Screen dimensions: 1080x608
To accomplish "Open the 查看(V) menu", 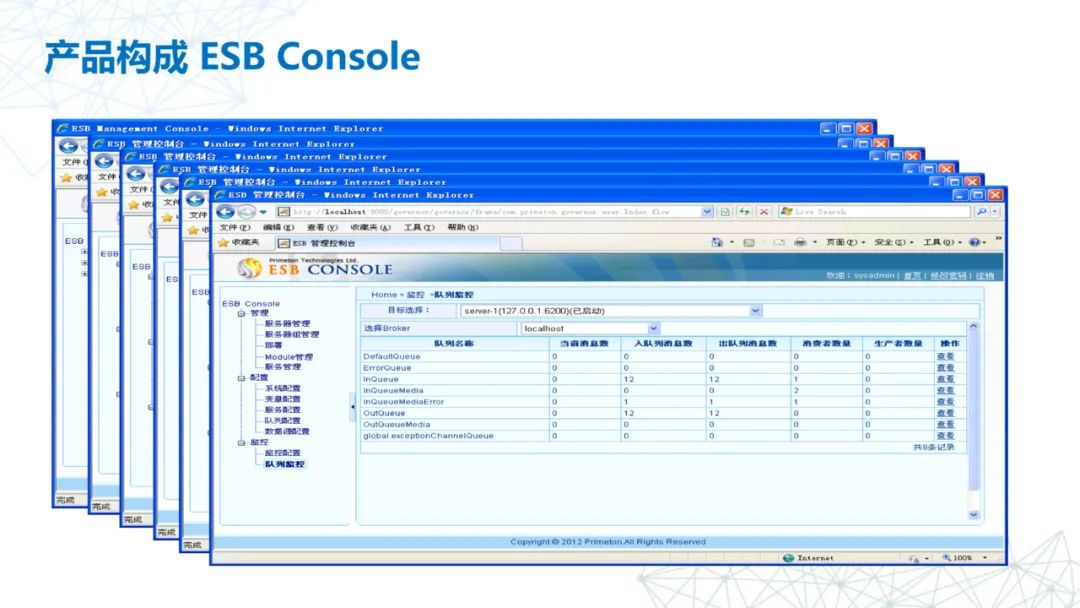I will (x=322, y=227).
